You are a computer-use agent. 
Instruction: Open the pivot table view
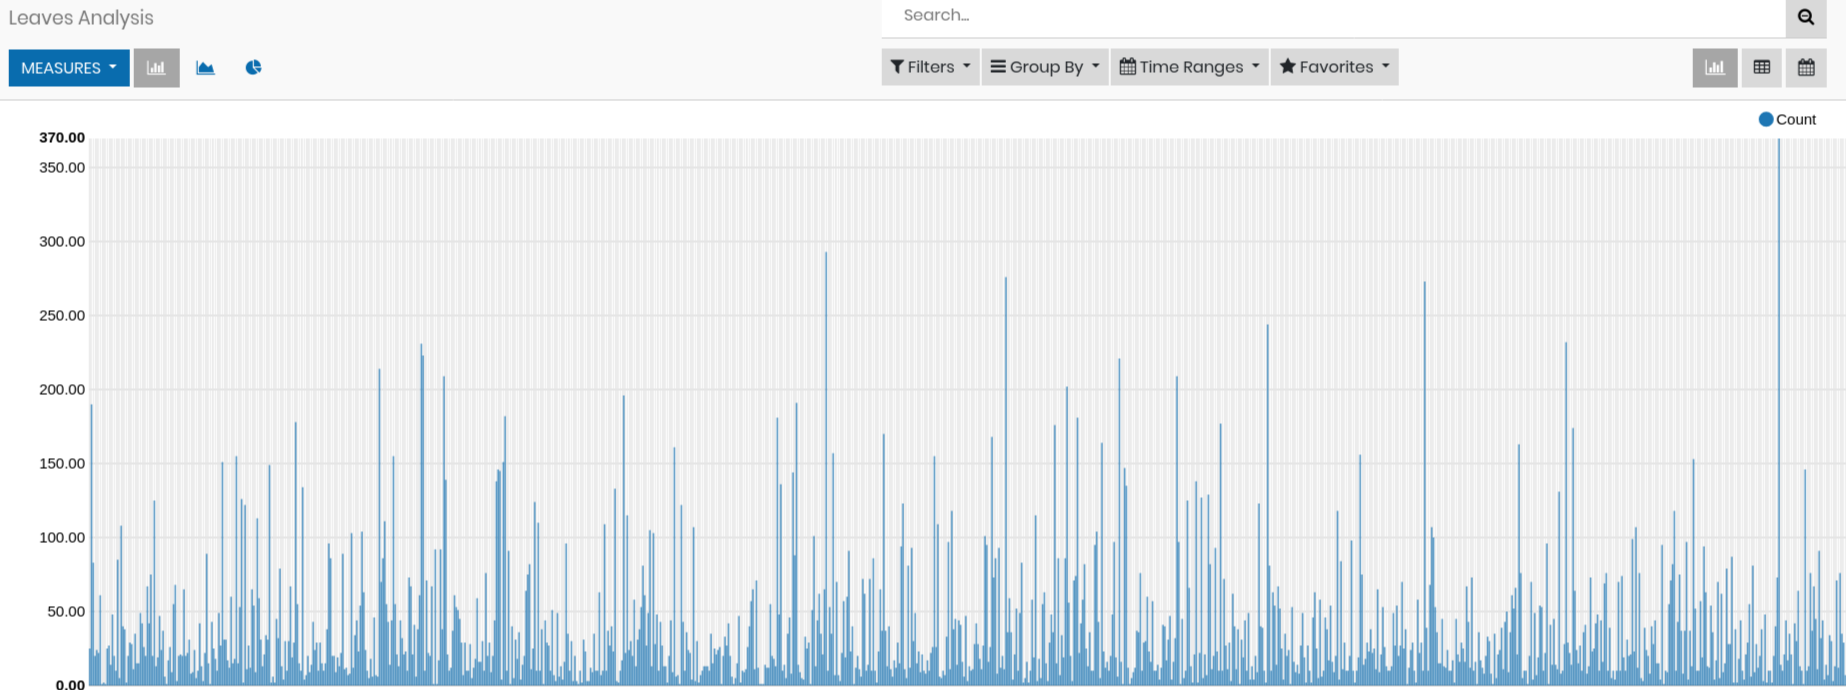1761,68
